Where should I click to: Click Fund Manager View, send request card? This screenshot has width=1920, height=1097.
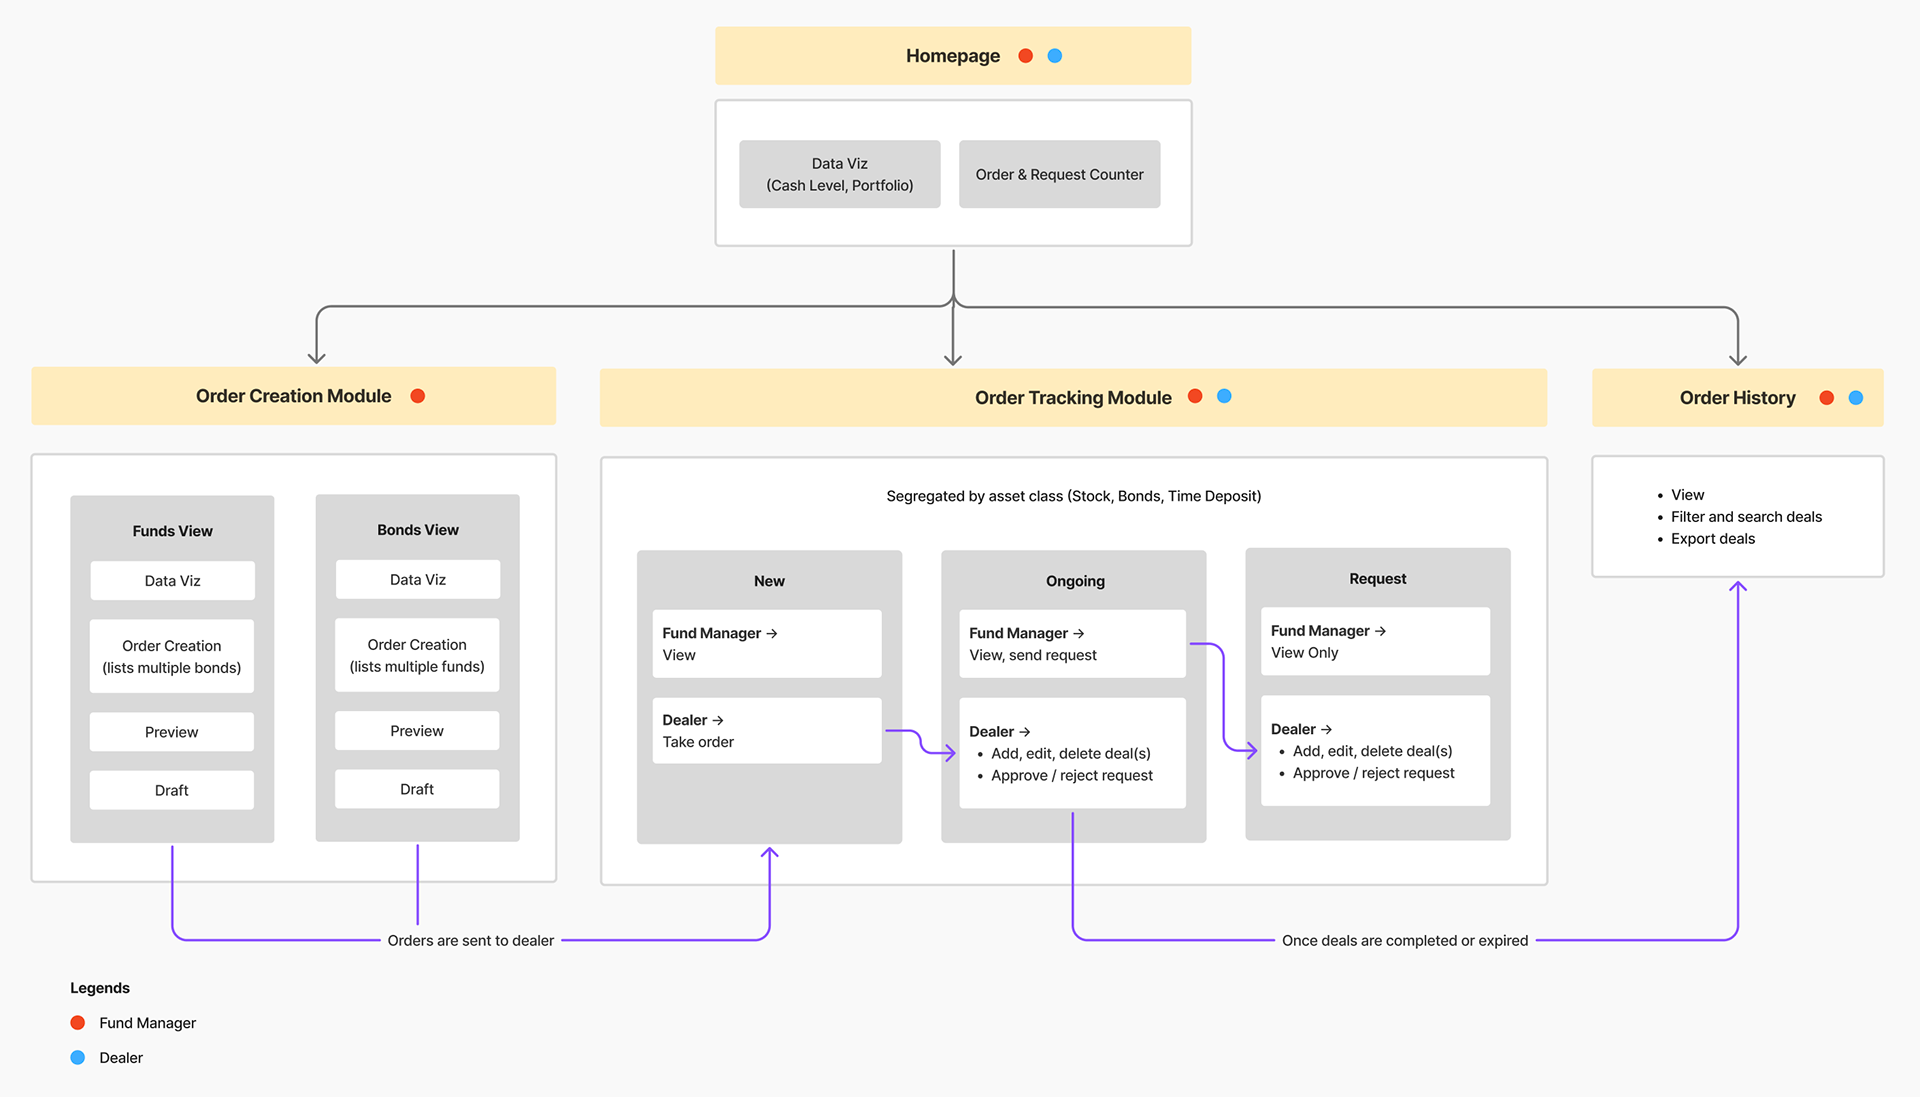pos(1072,644)
